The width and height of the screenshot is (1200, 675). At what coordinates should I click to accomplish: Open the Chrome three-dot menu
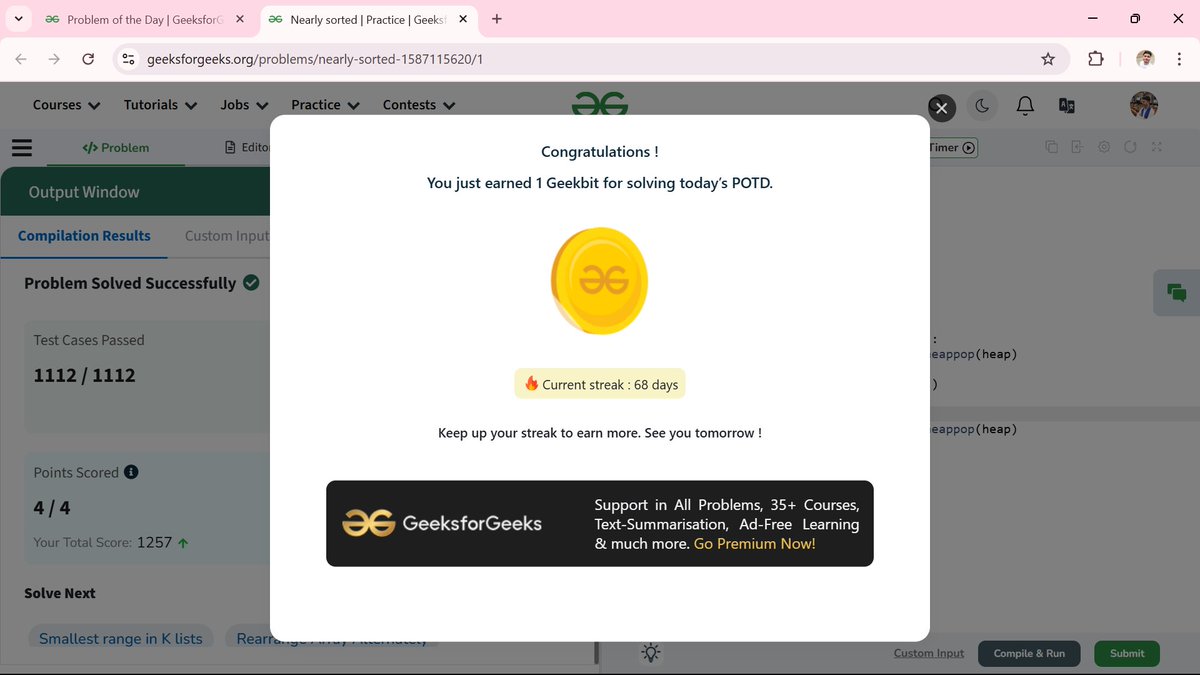click(1180, 59)
